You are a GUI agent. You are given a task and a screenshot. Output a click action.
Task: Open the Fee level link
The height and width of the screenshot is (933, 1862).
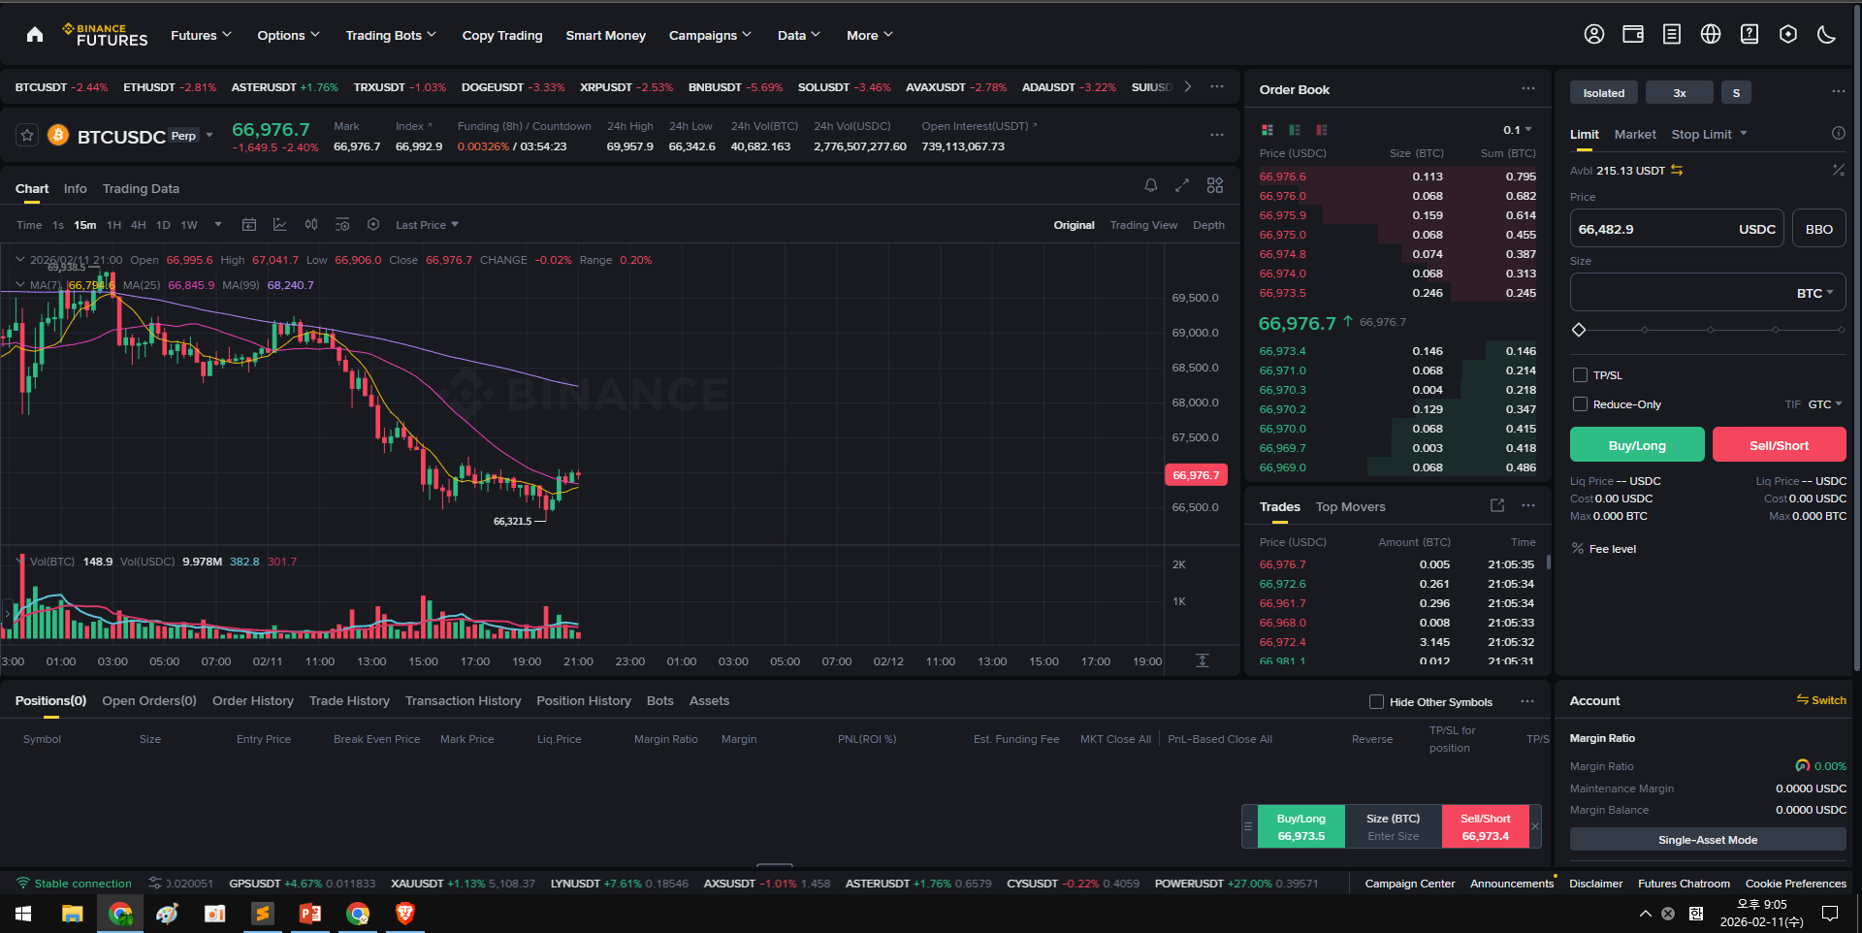(x=1612, y=549)
